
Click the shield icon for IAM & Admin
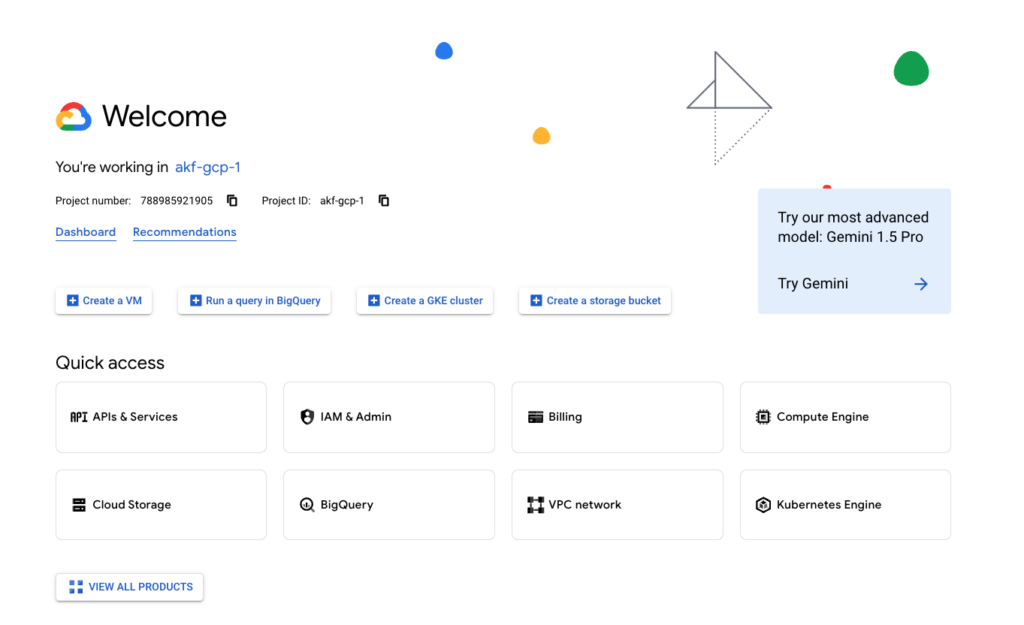(x=307, y=417)
